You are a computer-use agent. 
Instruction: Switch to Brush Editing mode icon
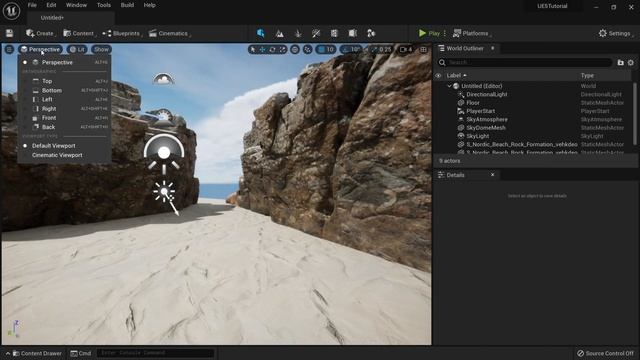pos(371,33)
